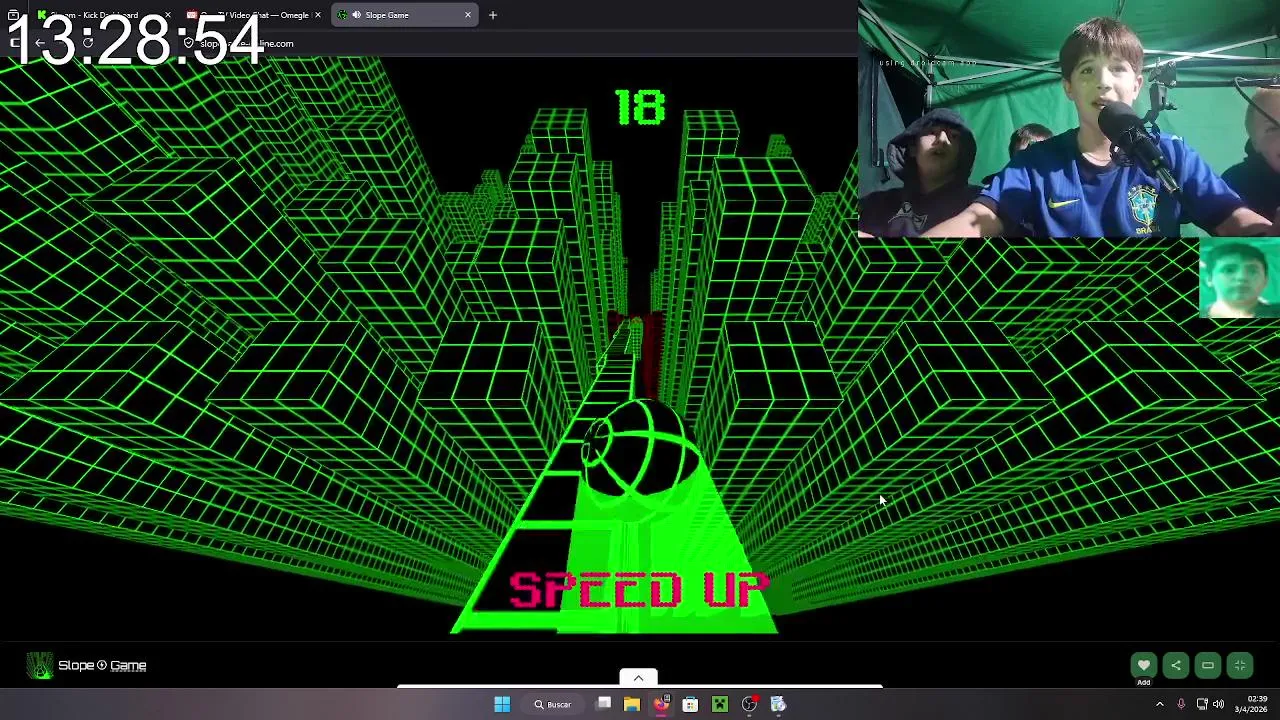Open File Explorer from the taskbar
Viewport: 1280px width, 720px height.
(632, 704)
